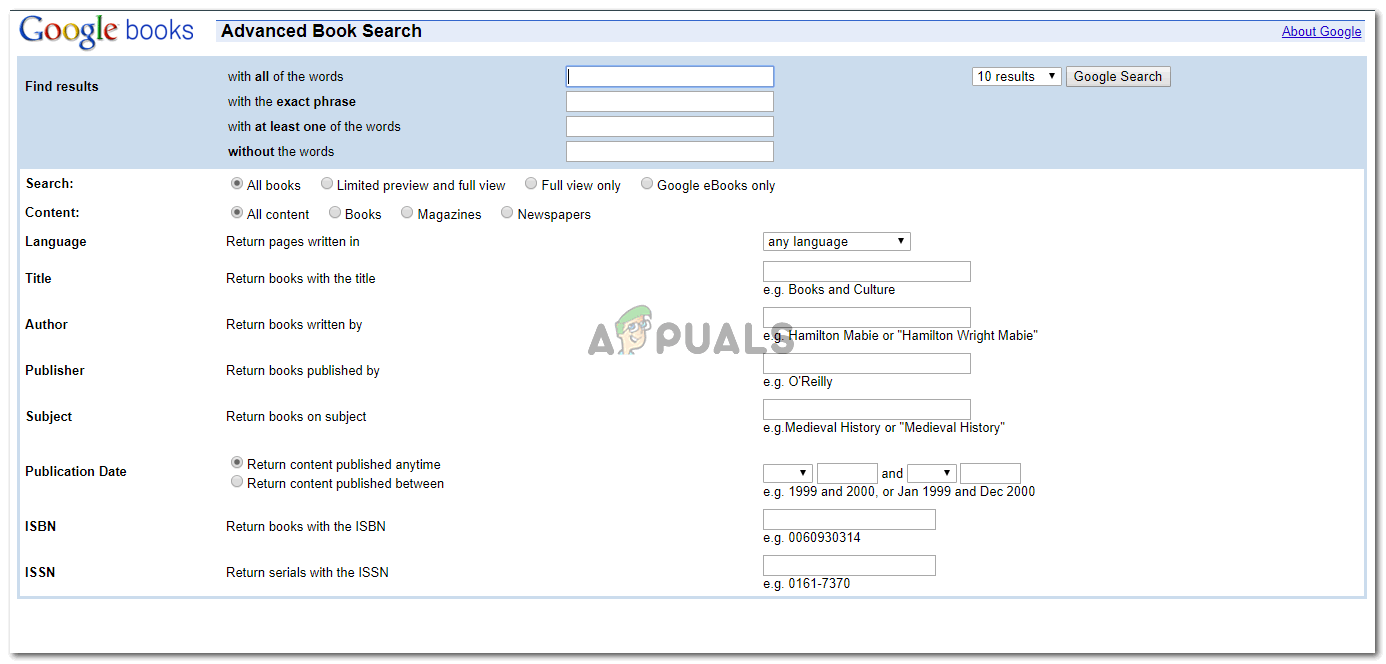
Task: Click the 'Publication Date' label
Action: click(x=76, y=472)
